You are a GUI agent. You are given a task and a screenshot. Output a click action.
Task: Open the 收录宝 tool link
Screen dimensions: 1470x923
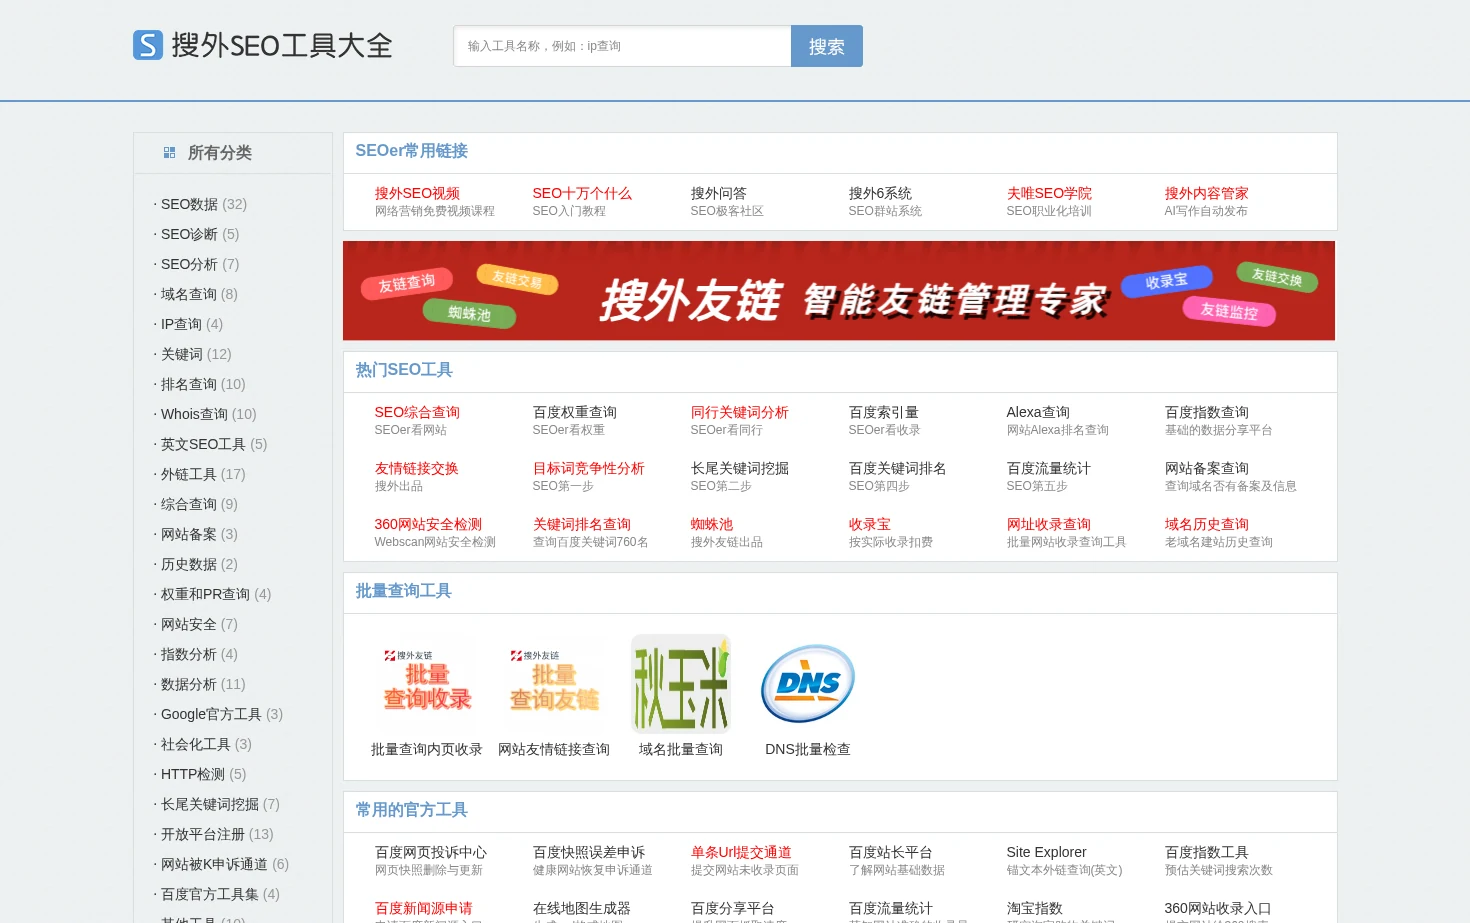pyautogui.click(x=870, y=524)
